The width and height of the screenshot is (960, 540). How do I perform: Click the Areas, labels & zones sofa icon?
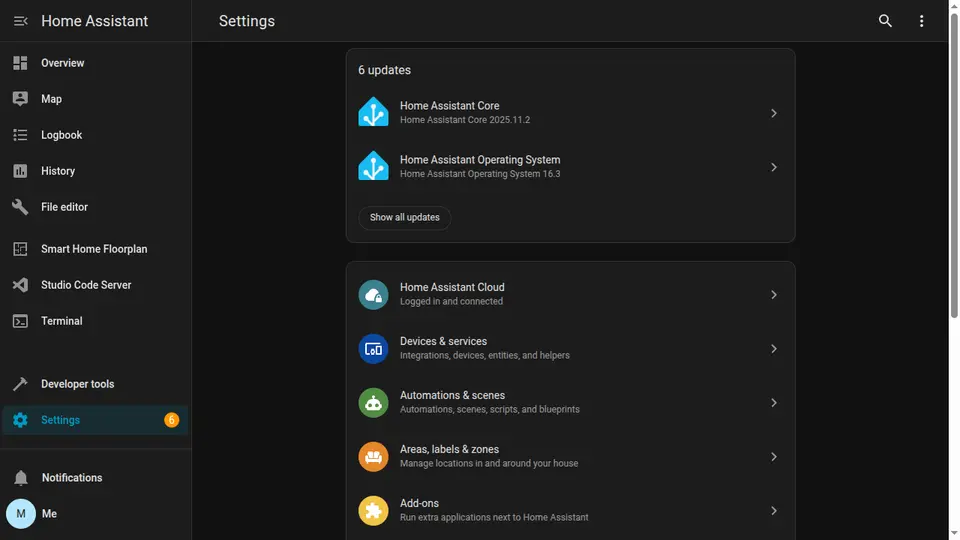point(373,457)
